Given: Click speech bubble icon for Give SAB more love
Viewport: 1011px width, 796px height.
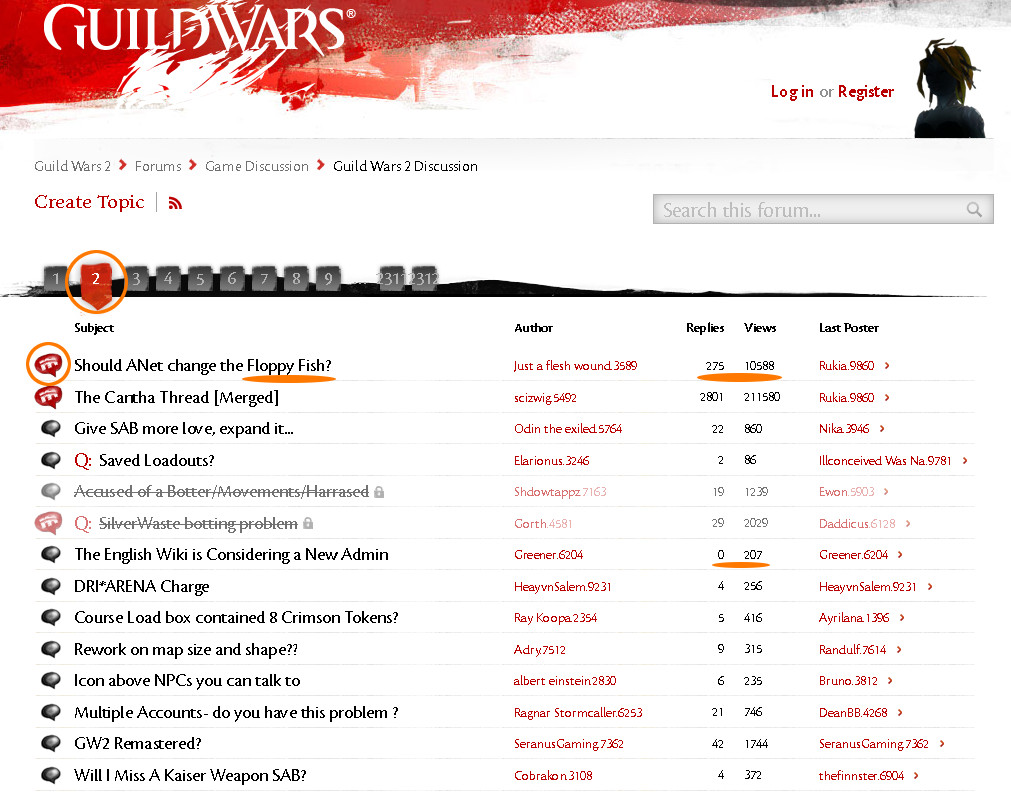Looking at the screenshot, I should (50, 428).
